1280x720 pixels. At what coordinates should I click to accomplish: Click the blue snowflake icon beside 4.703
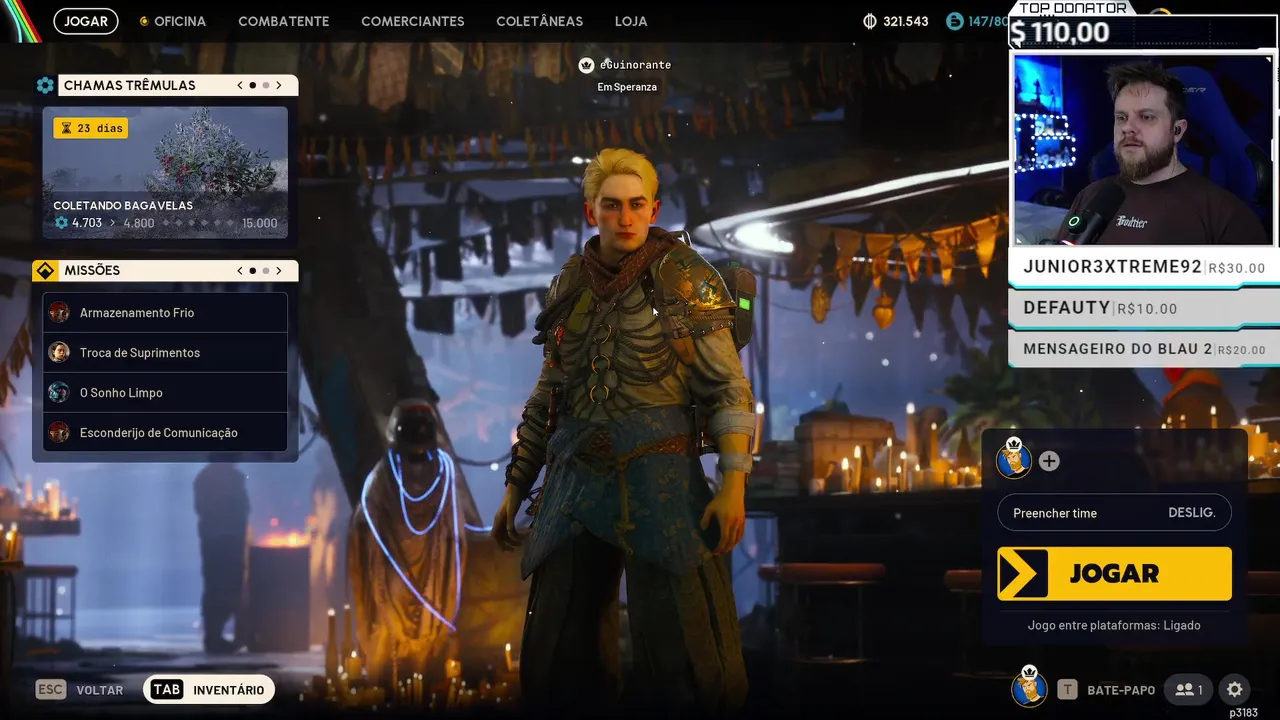click(62, 223)
